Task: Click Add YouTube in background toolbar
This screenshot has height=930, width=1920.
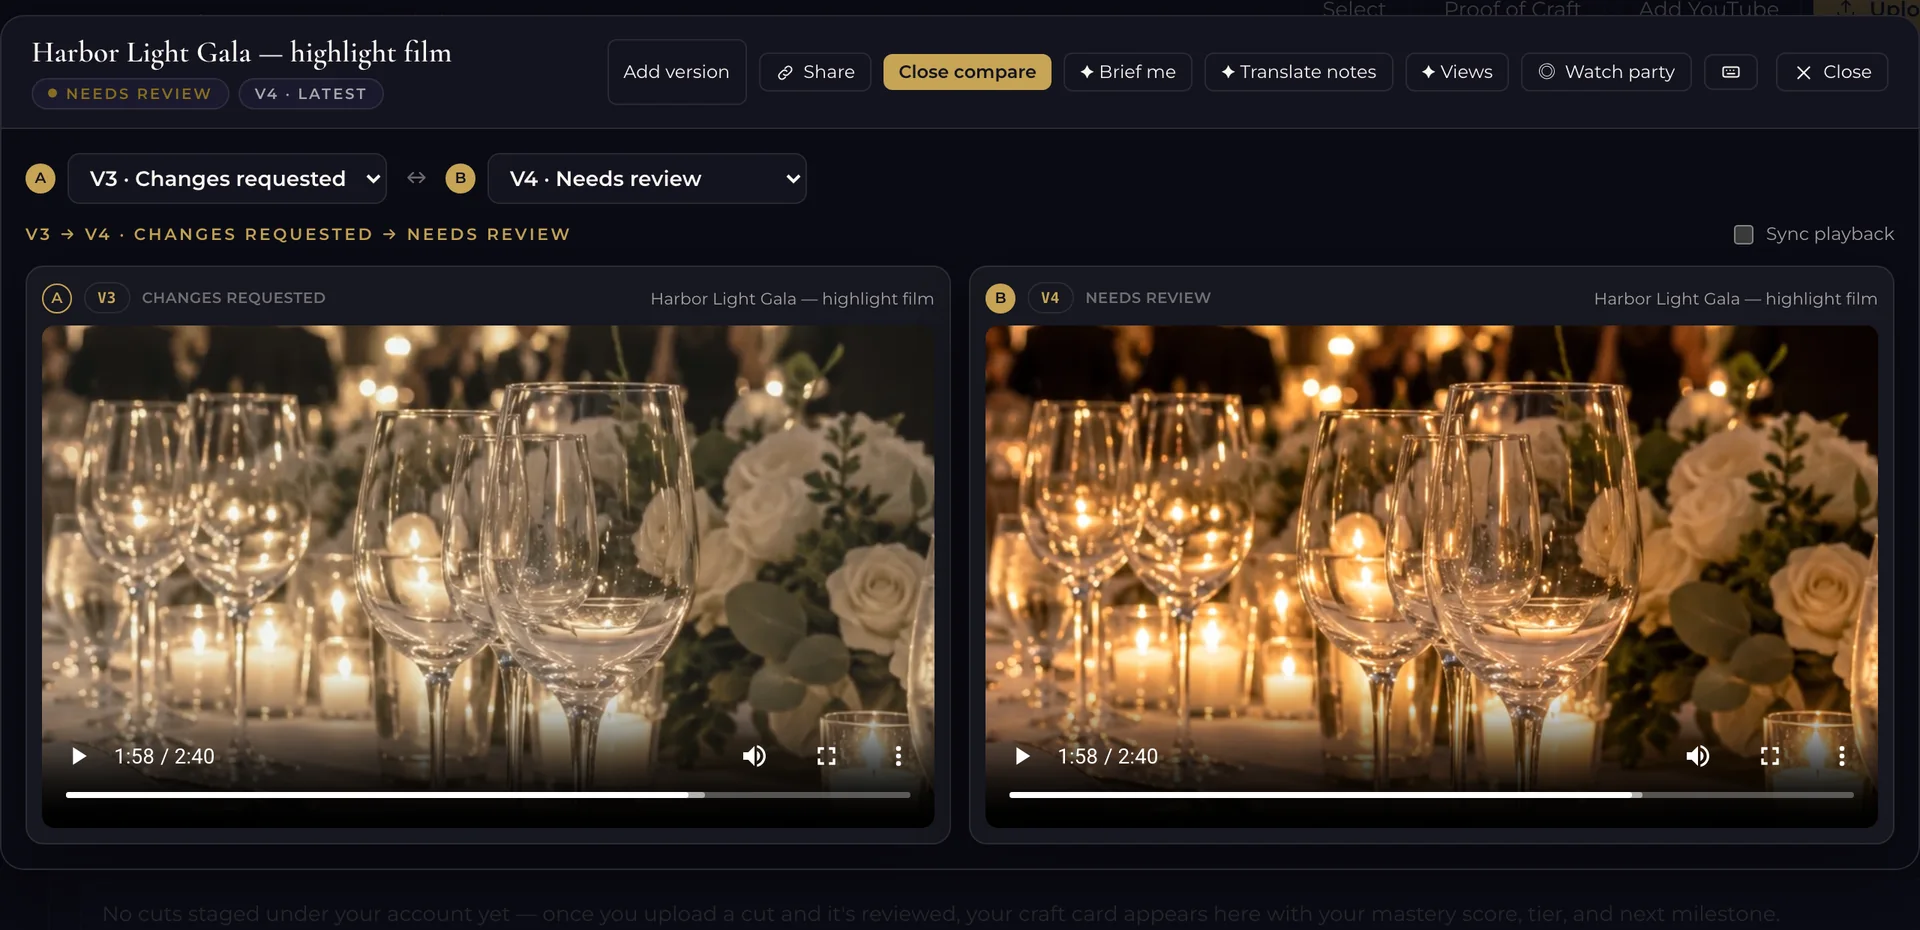Action: [1708, 10]
